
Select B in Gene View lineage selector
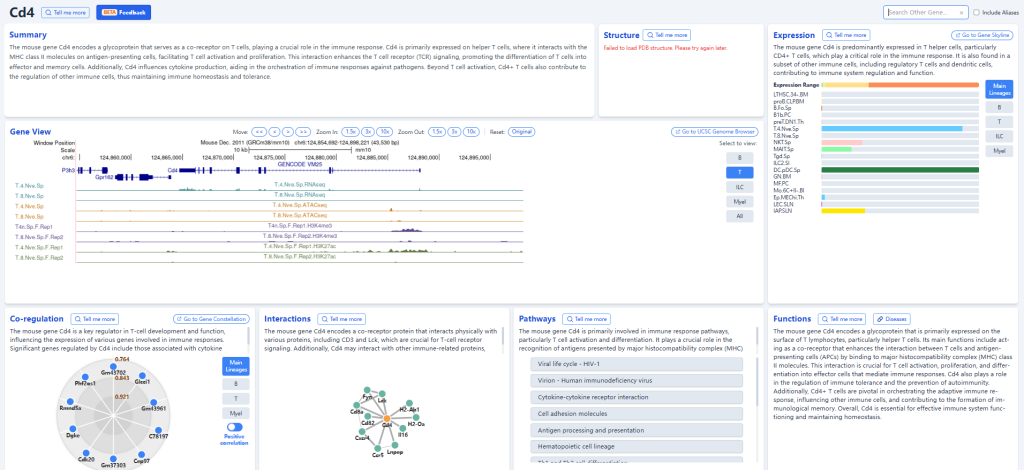[x=739, y=157]
